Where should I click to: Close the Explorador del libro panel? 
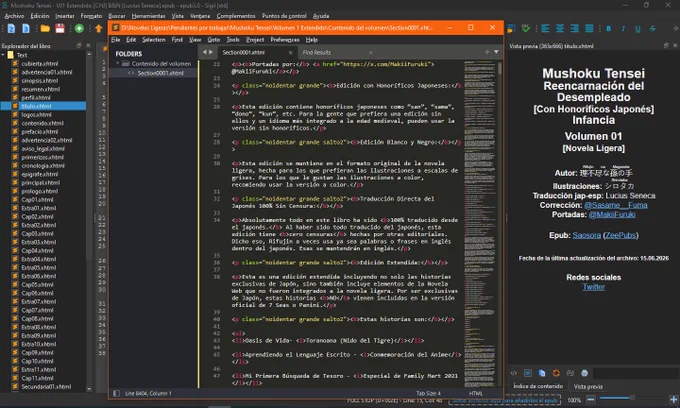point(88,45)
